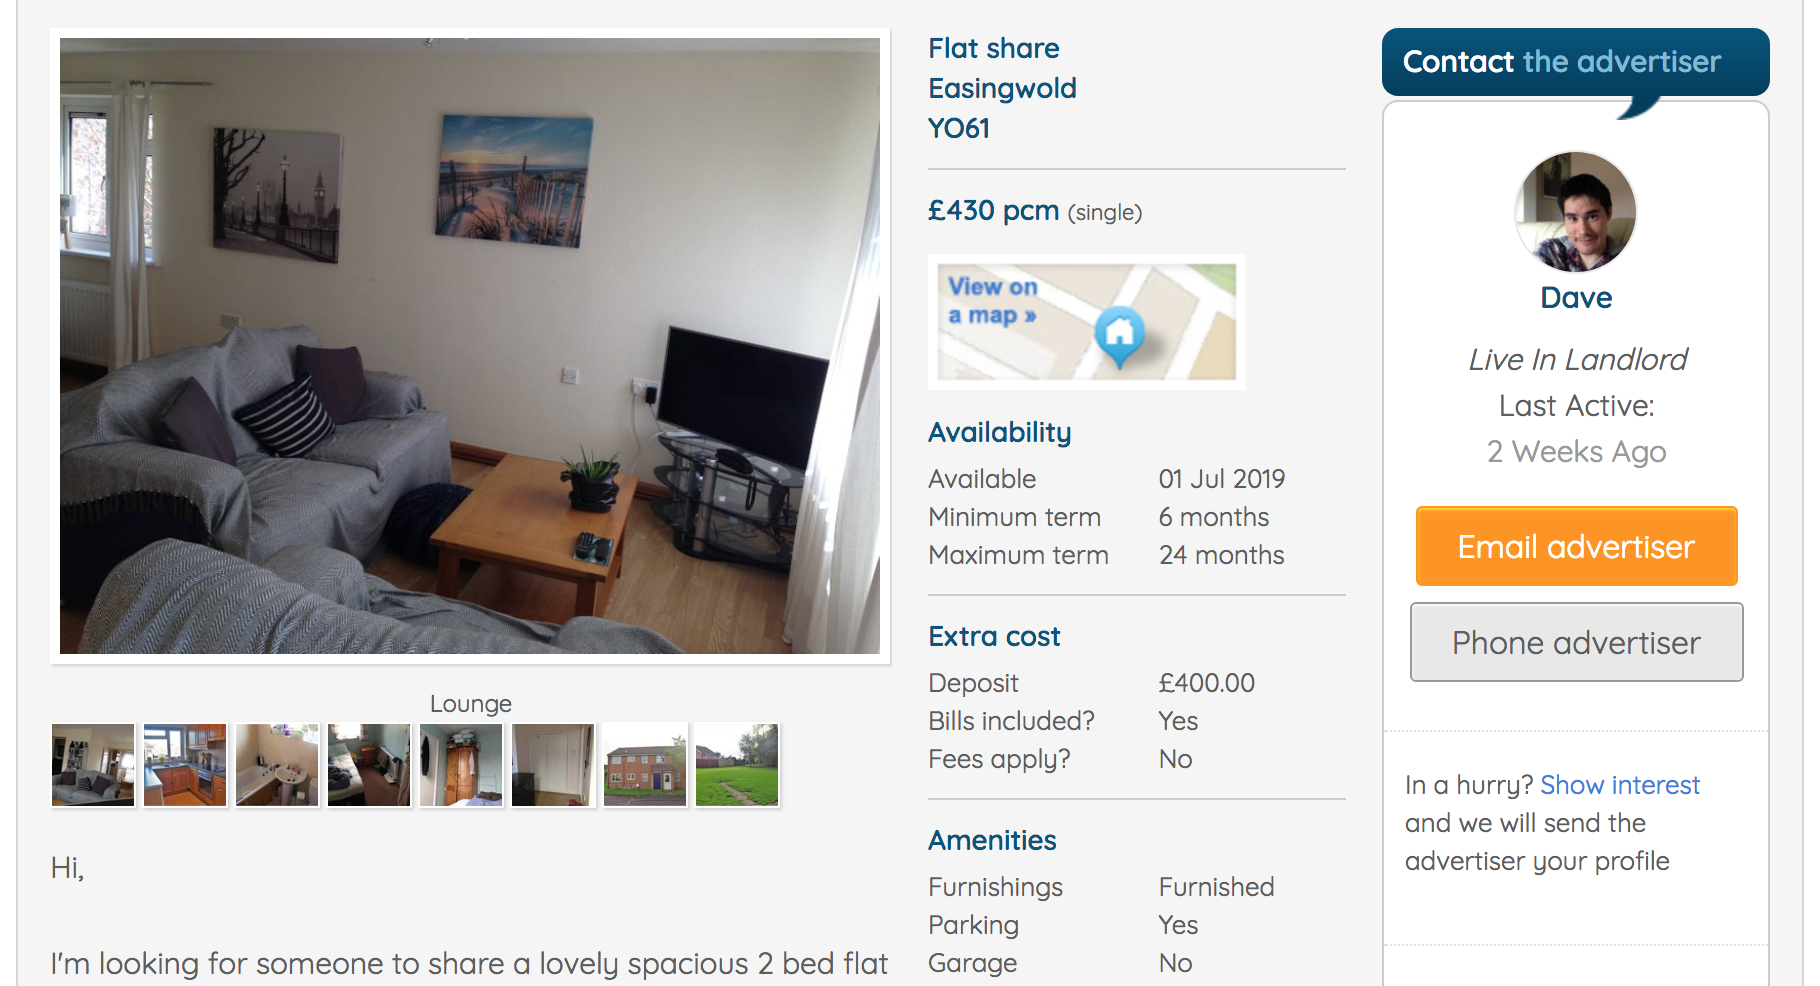Select the kitchen thumbnail image
Image resolution: width=1820 pixels, height=986 pixels.
pyautogui.click(x=185, y=765)
